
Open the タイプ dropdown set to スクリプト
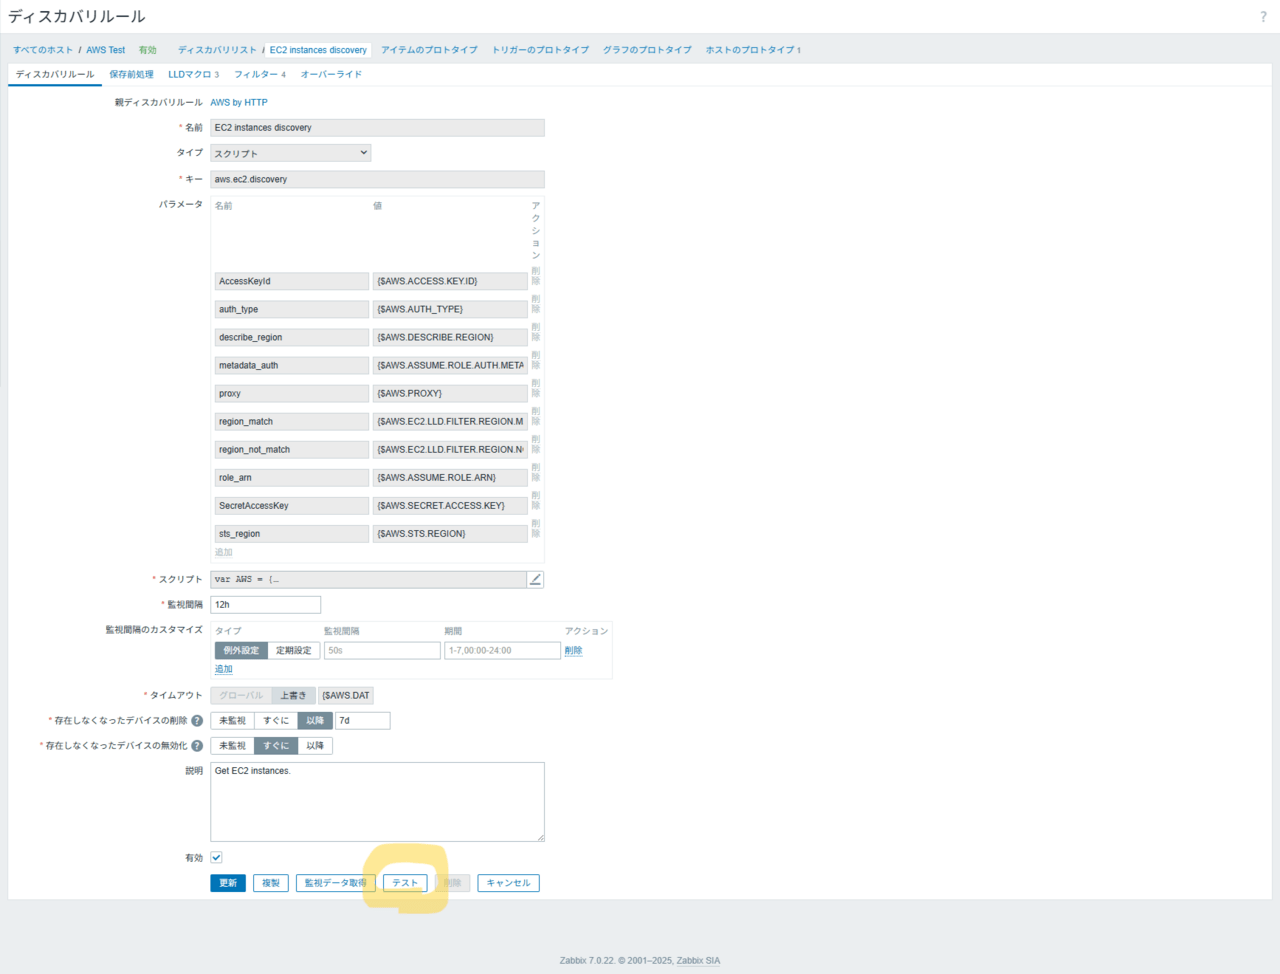pyautogui.click(x=291, y=153)
